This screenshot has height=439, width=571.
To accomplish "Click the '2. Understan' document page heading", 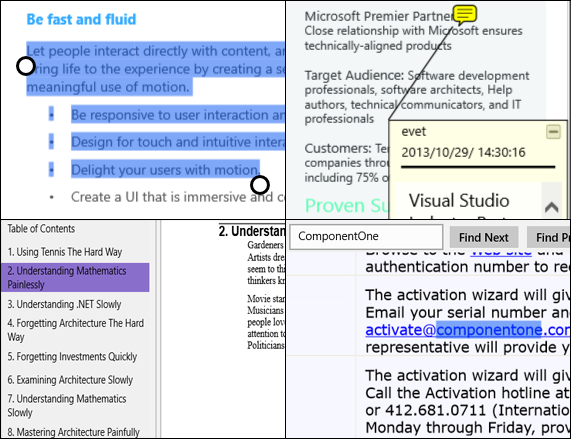I will click(252, 231).
